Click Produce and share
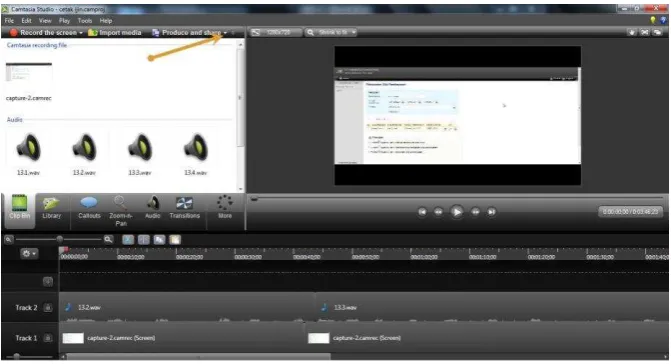 coord(187,33)
